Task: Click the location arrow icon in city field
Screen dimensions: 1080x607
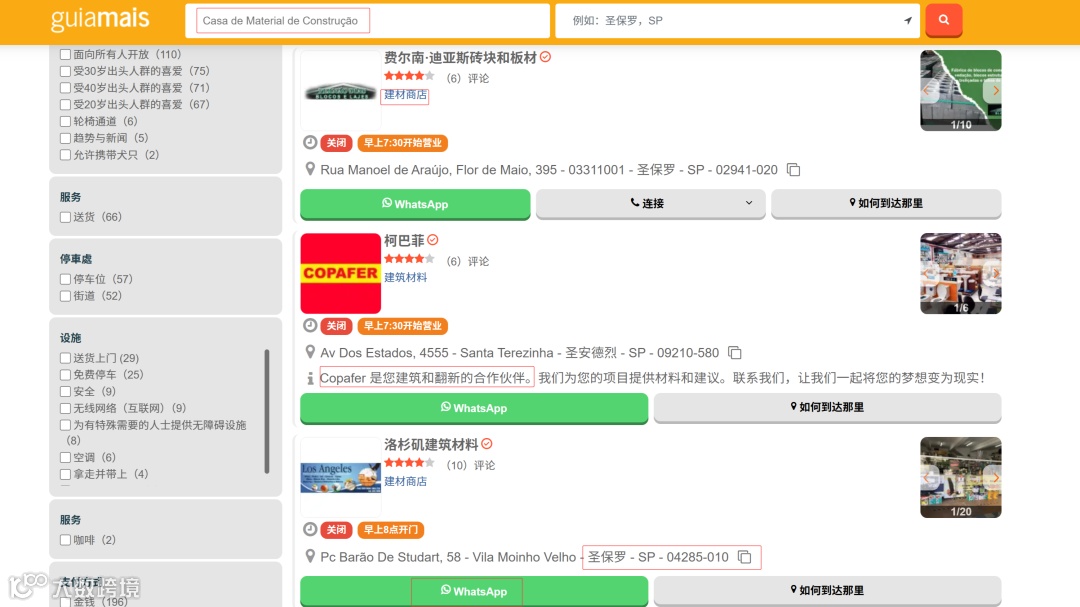Action: pos(908,21)
